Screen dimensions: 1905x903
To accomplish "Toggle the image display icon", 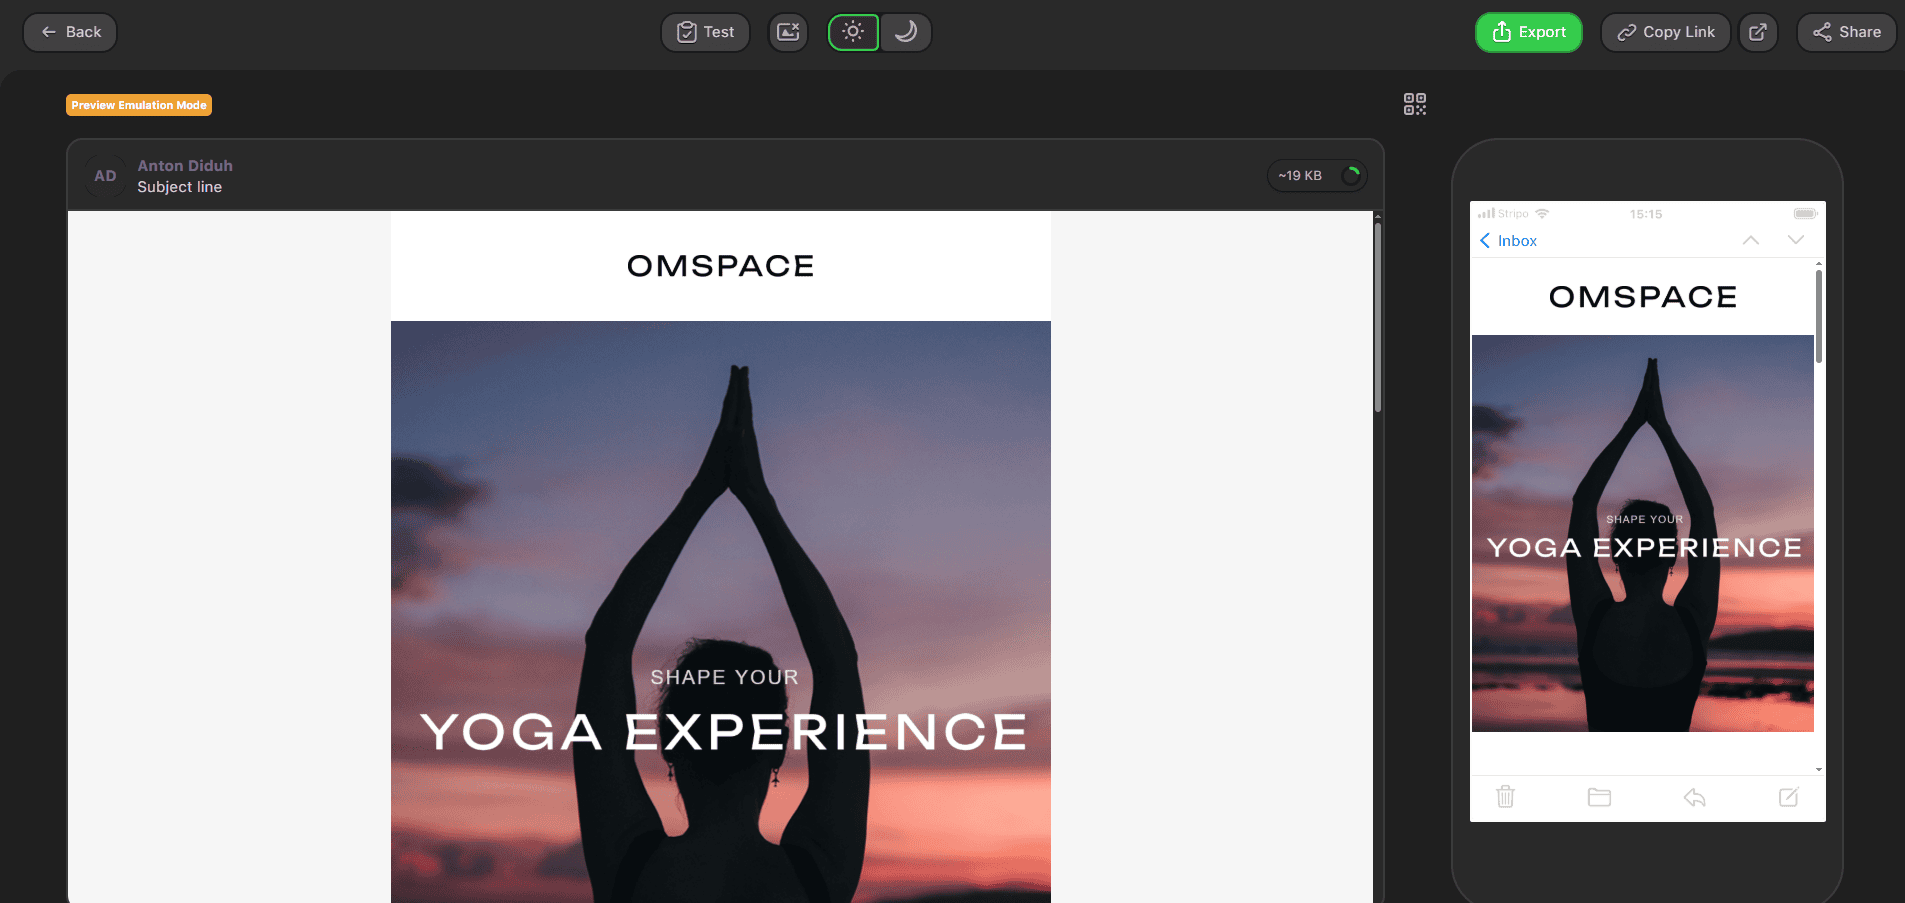I will 788,32.
